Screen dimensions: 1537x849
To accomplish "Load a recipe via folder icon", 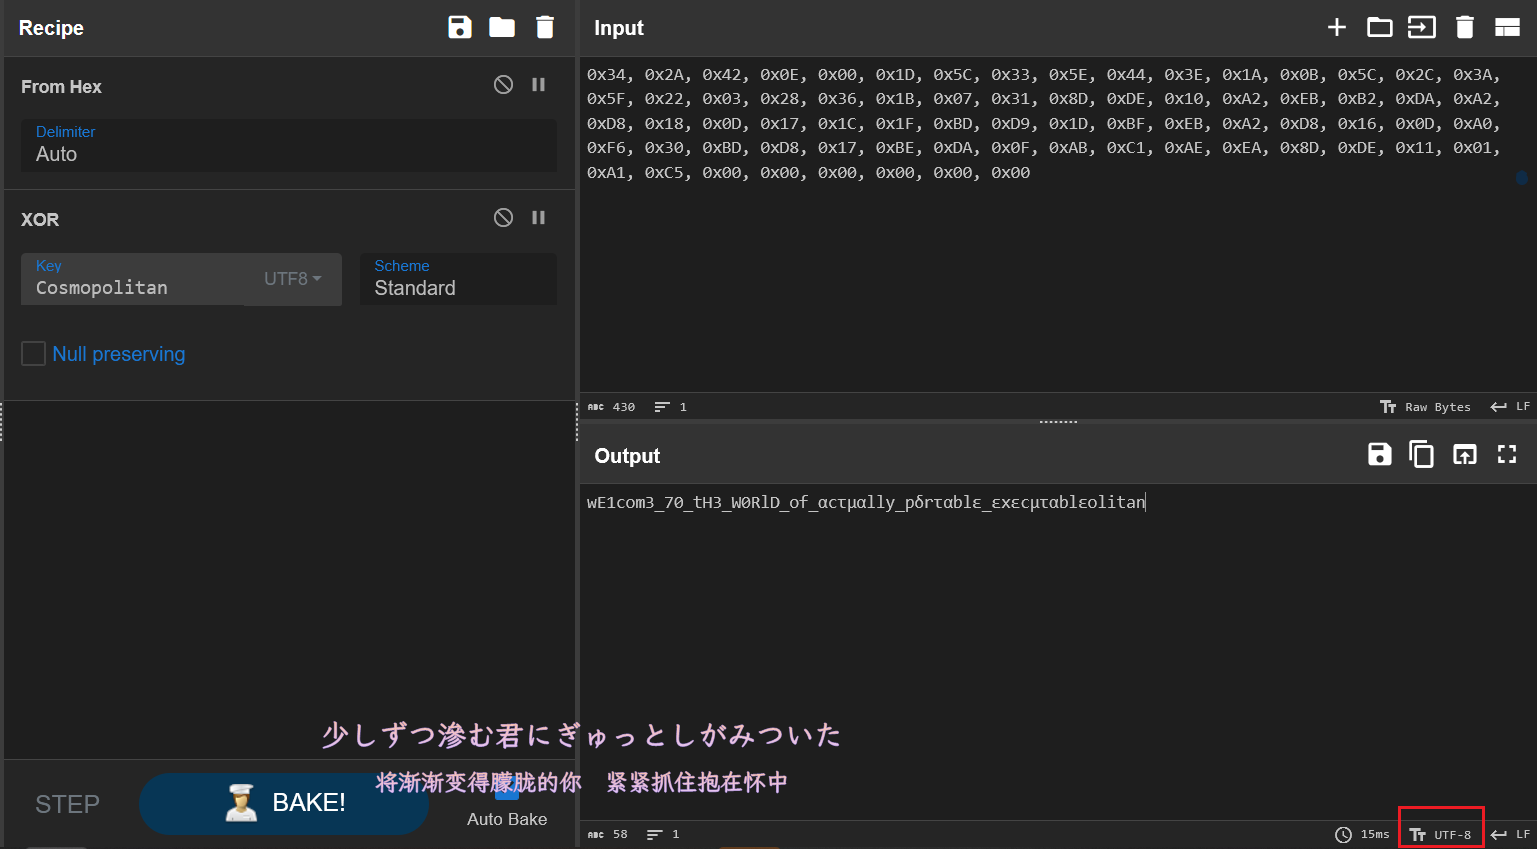I will click(502, 27).
